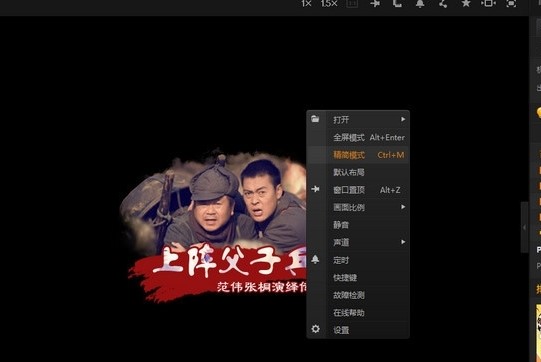Click the pin-window icon in top toolbar
This screenshot has width=541, height=362.
(375, 3)
